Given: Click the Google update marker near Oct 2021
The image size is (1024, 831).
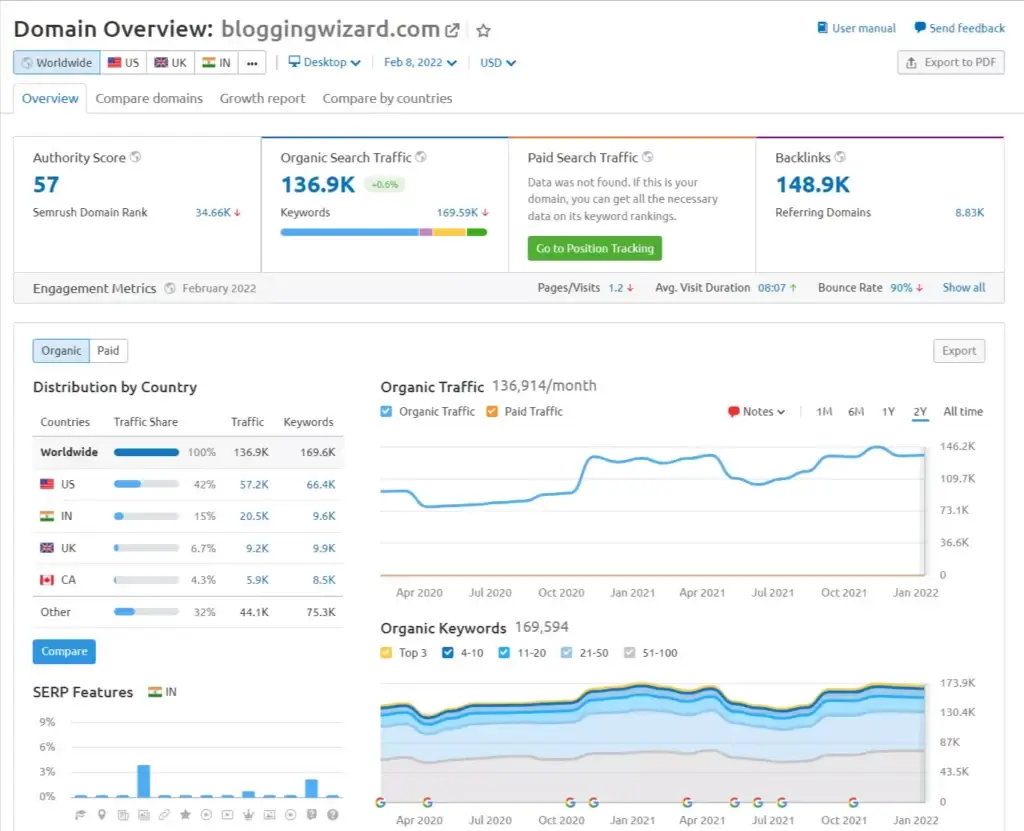Looking at the screenshot, I should point(853,802).
